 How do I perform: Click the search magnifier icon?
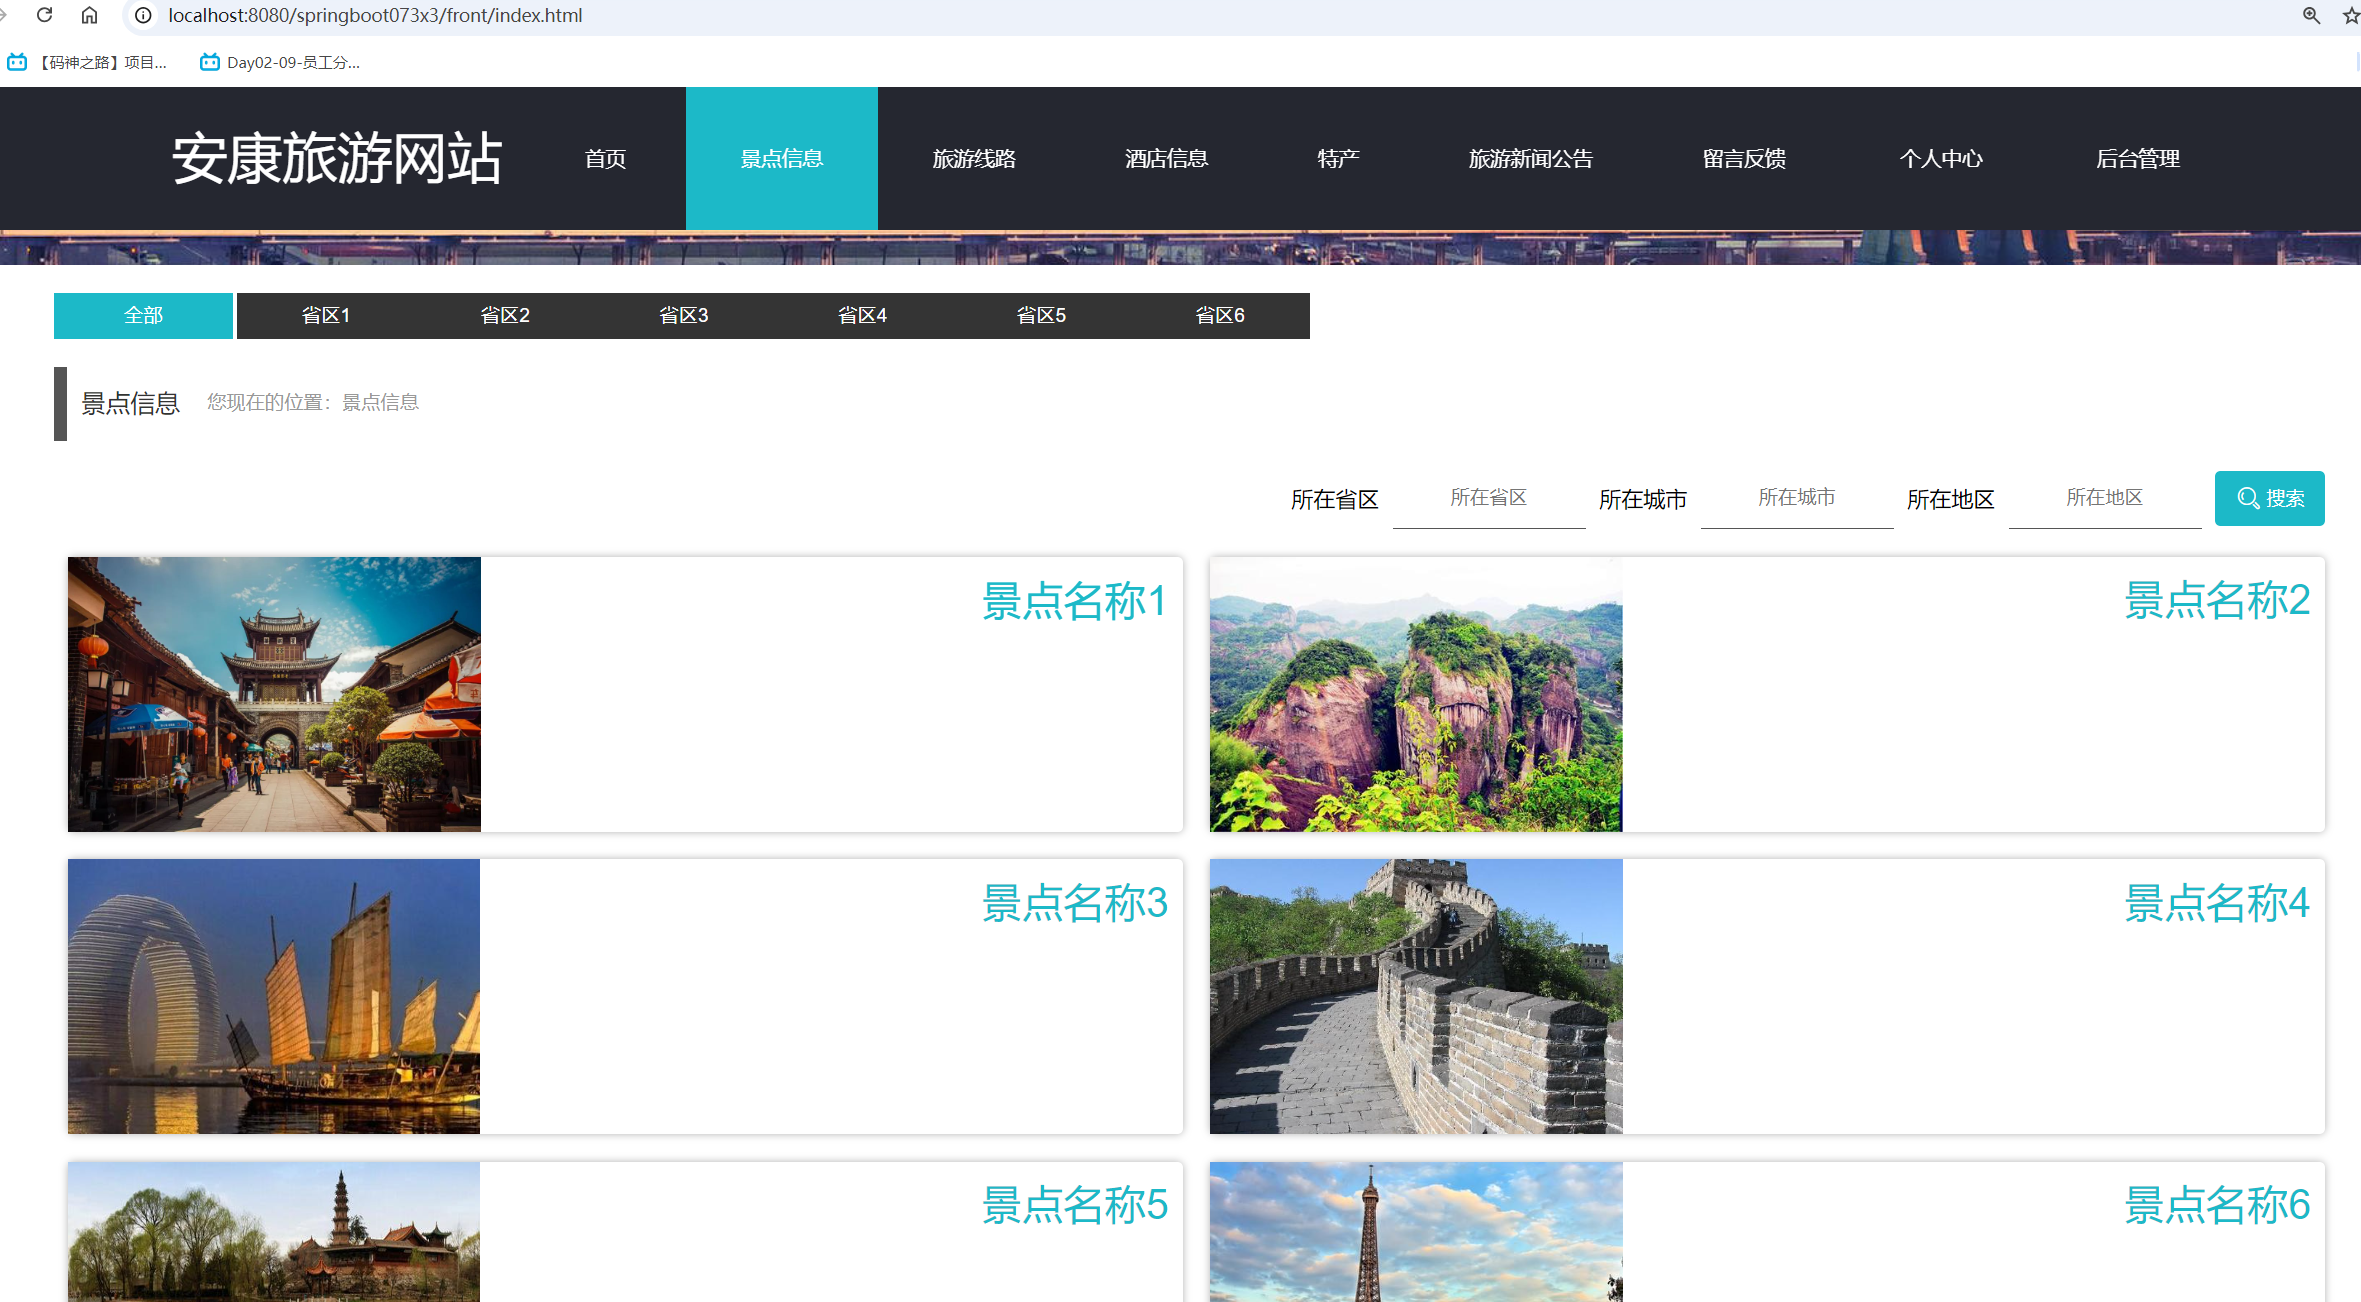pos(2247,498)
